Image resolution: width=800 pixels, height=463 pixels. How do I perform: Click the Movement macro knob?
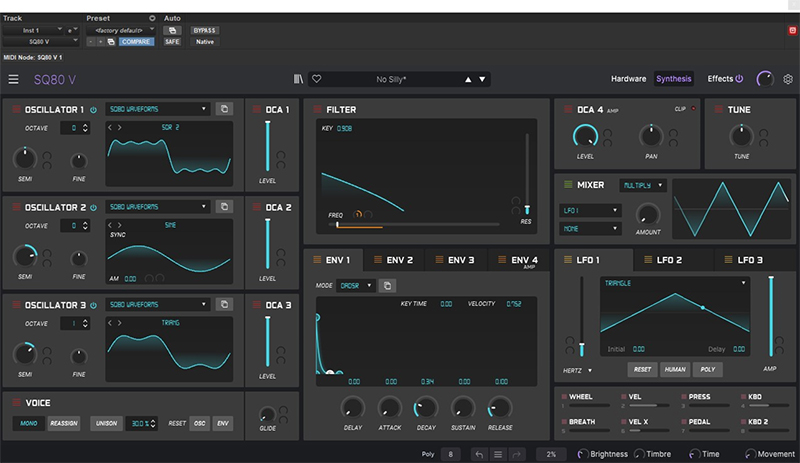[x=750, y=454]
